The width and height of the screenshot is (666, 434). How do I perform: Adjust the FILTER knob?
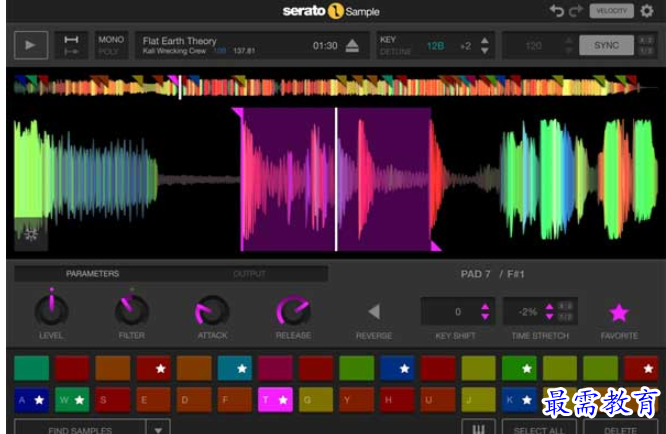(132, 310)
